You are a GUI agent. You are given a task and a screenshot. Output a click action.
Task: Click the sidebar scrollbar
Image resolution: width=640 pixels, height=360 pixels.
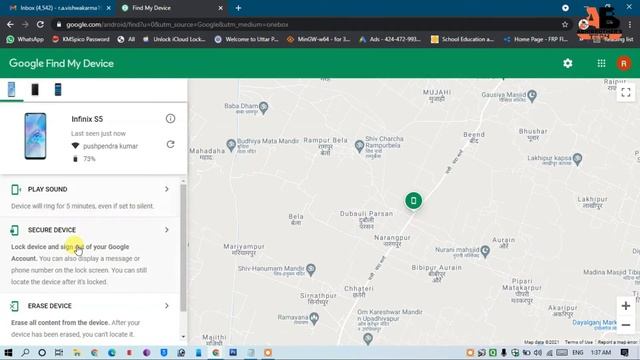[x=183, y=247]
